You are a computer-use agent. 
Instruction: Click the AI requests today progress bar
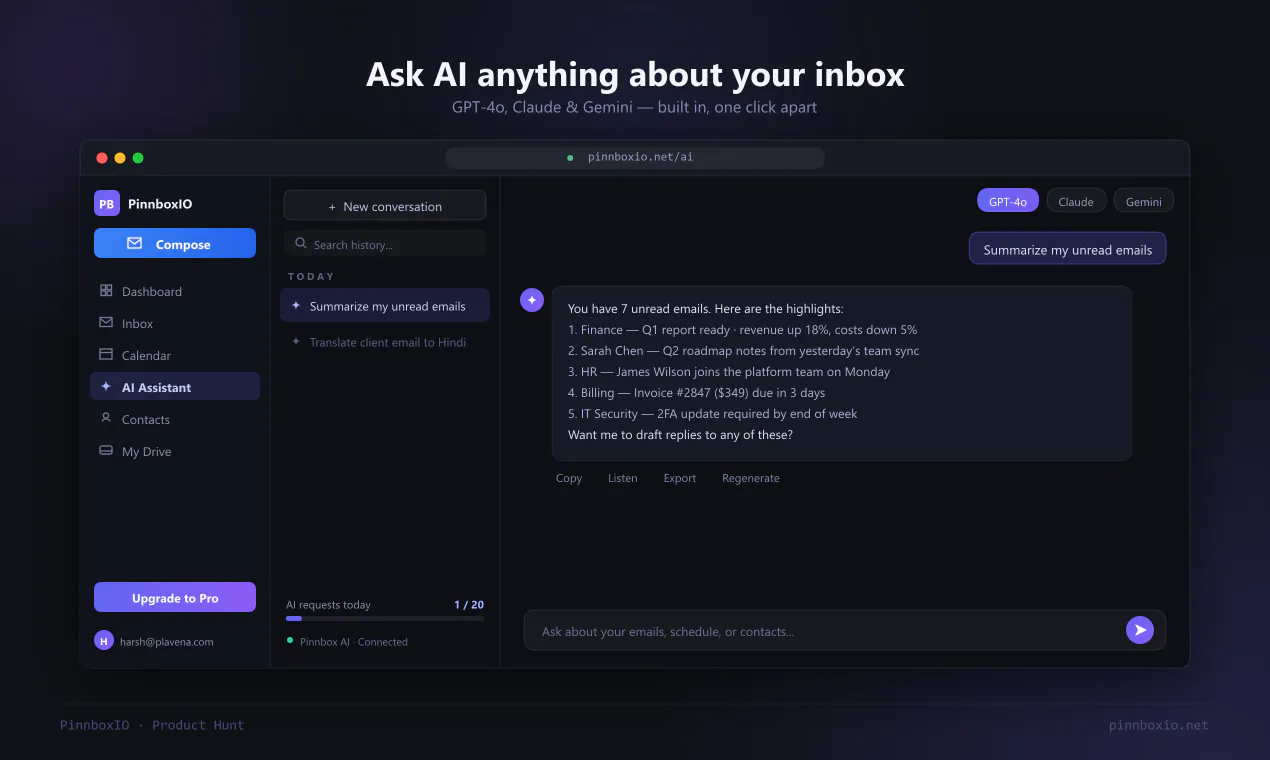[385, 619]
